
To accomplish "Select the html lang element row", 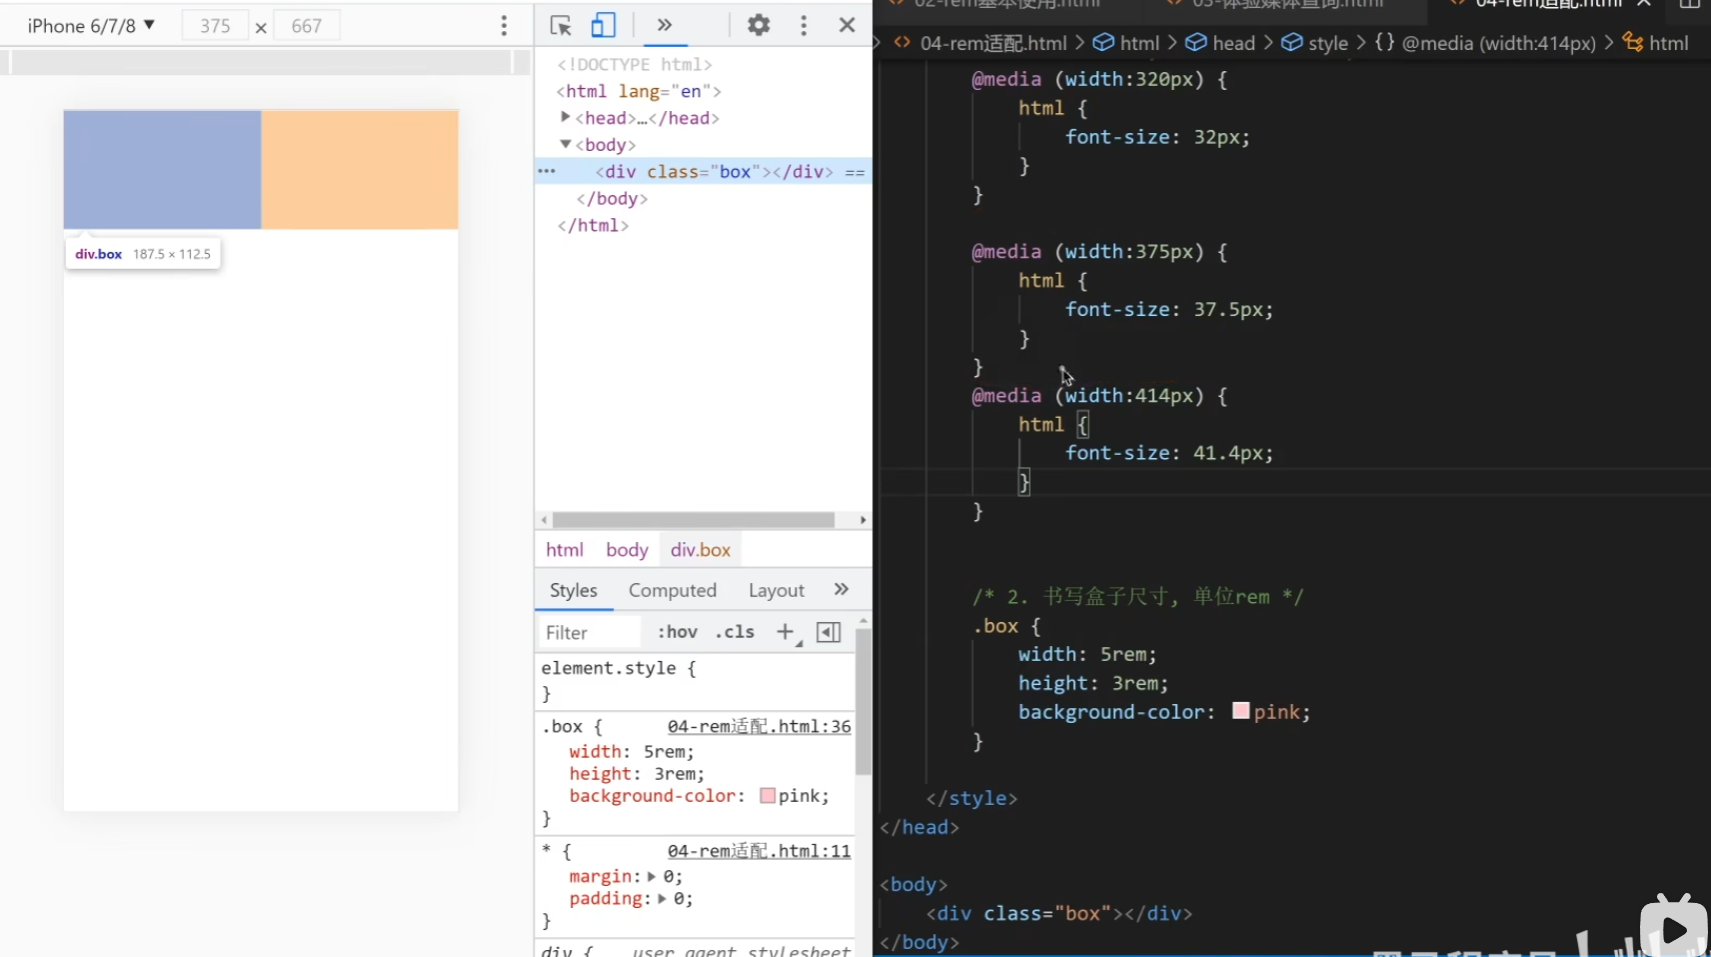I will [639, 91].
